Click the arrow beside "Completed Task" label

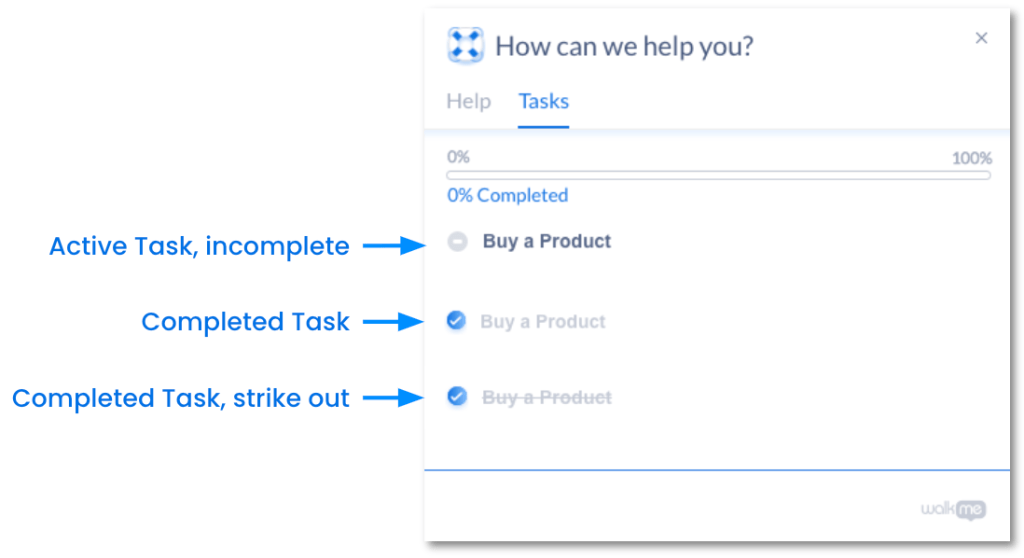[x=395, y=322]
